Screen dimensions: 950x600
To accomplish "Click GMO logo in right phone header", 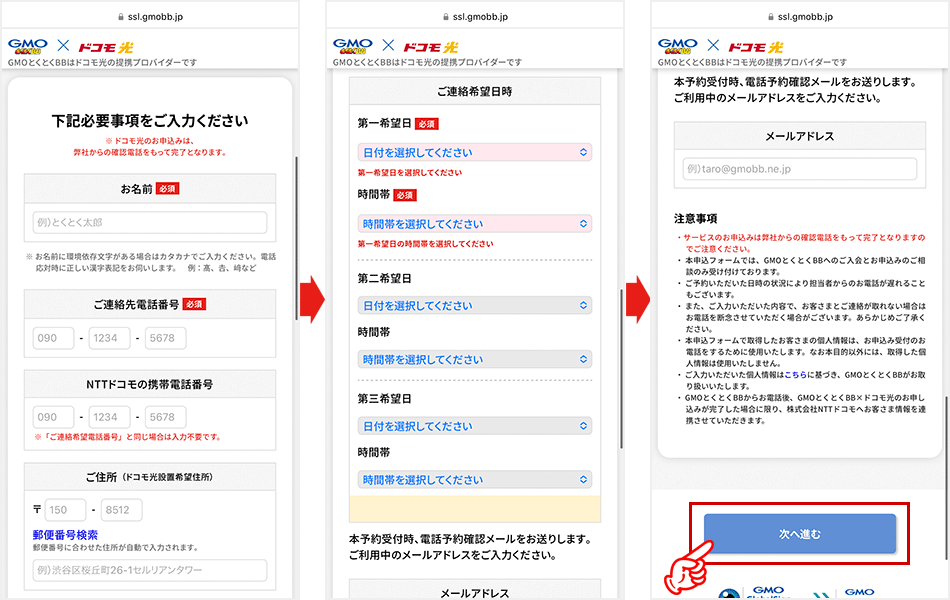I will [677, 46].
